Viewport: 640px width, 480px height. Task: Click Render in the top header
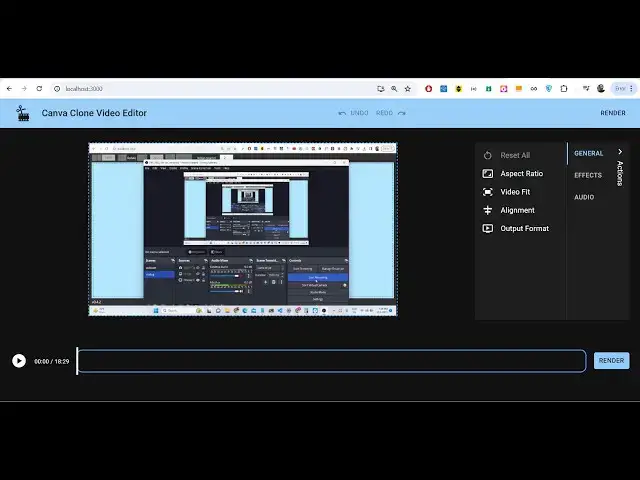click(x=613, y=113)
